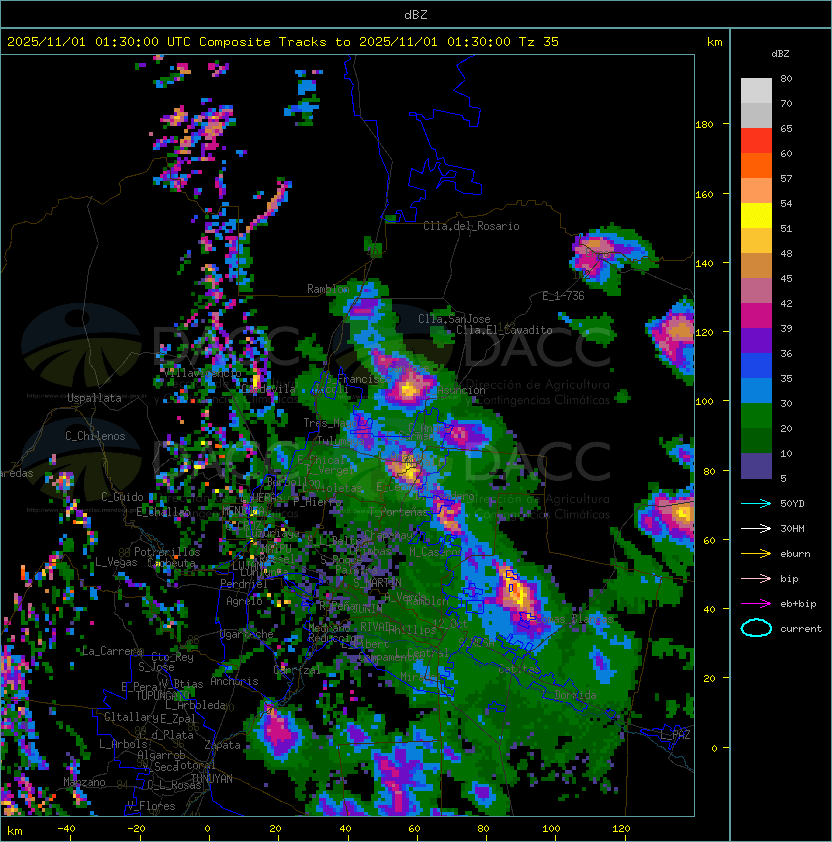This screenshot has height=842, width=832.
Task: Click the 'C_Guido' place label
Action: coord(122,497)
